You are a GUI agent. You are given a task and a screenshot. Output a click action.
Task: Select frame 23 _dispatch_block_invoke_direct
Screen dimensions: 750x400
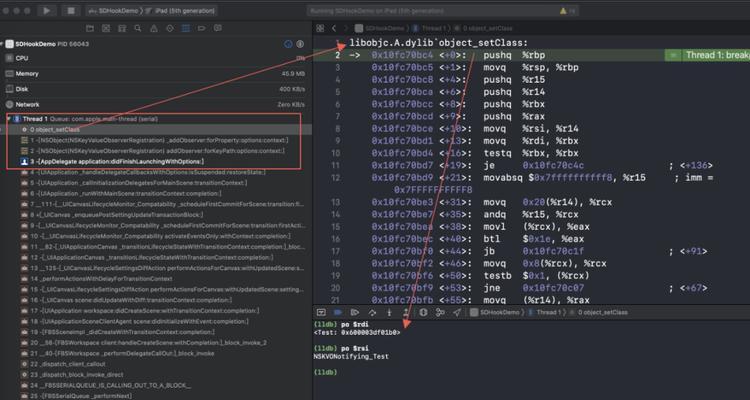156,375
